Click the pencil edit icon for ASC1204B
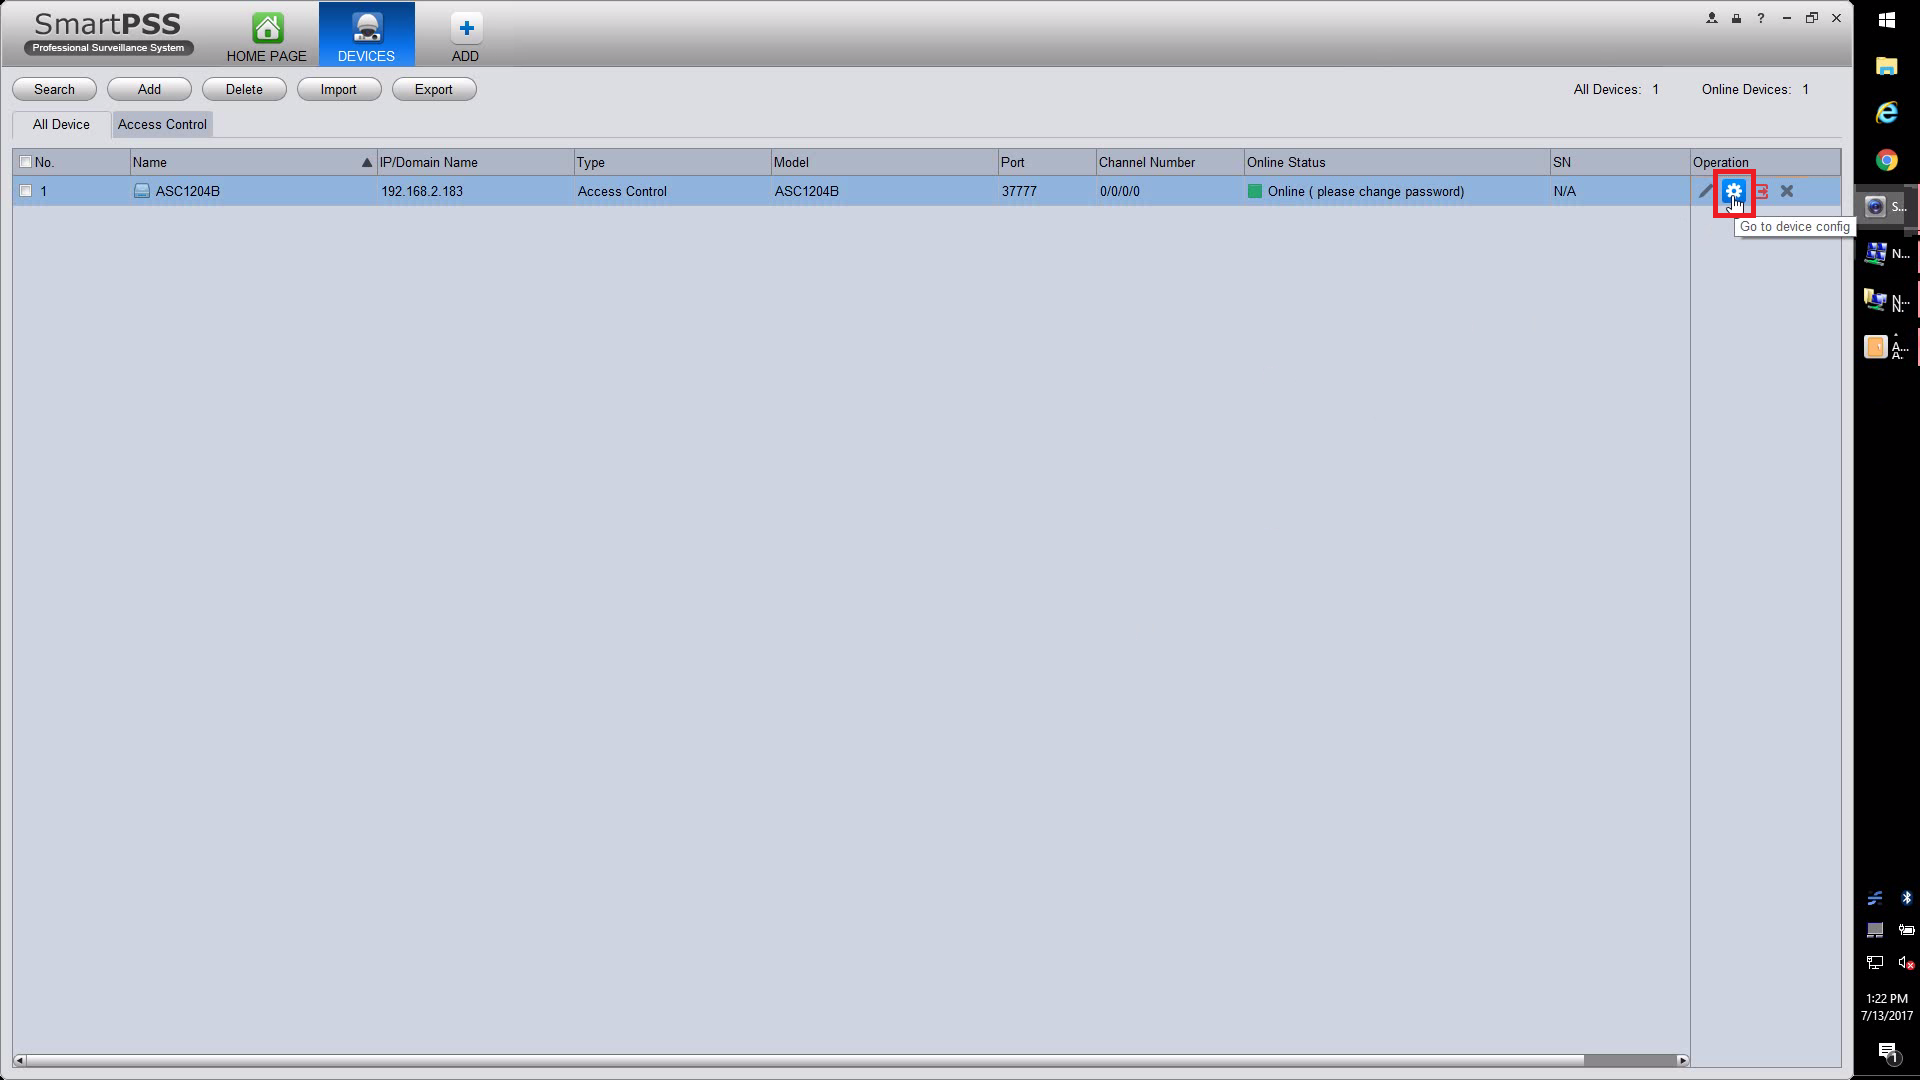The image size is (1920, 1080). click(x=1706, y=191)
